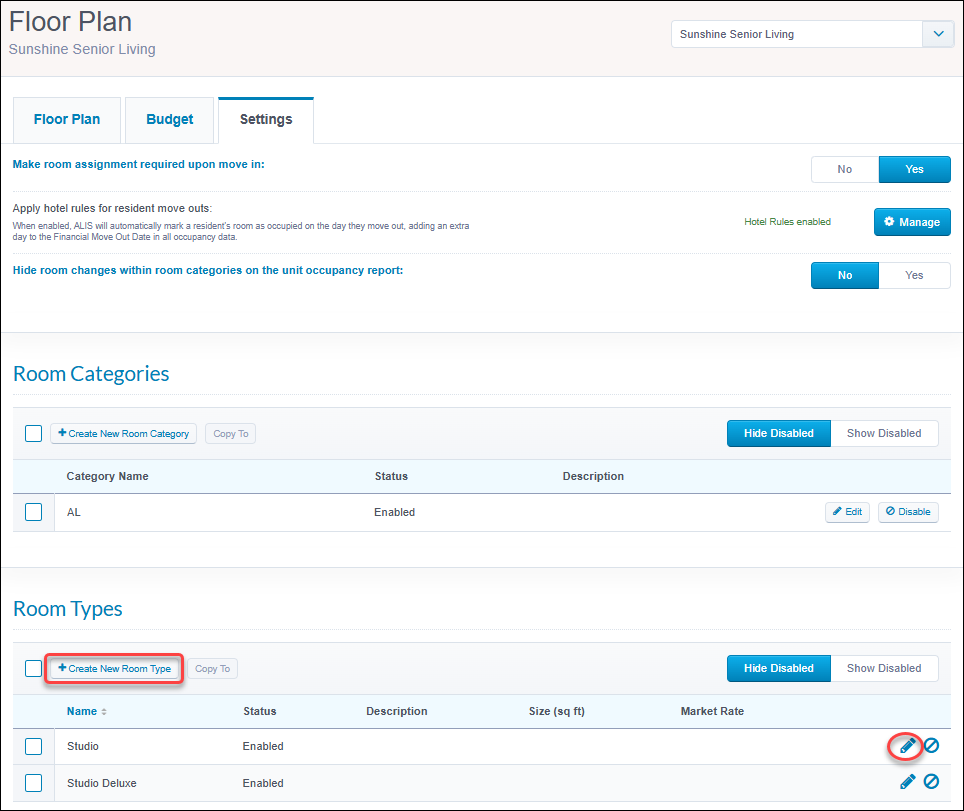Open Manage hotel rules button

click(912, 222)
